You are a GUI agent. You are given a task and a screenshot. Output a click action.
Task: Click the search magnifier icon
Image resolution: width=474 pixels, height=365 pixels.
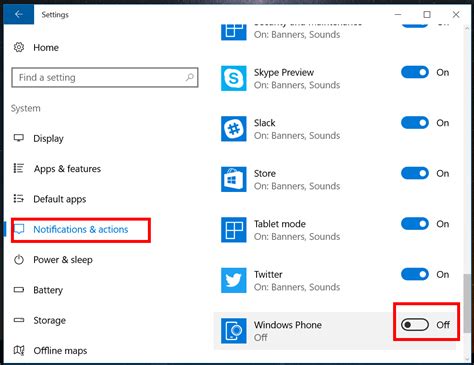coord(189,78)
